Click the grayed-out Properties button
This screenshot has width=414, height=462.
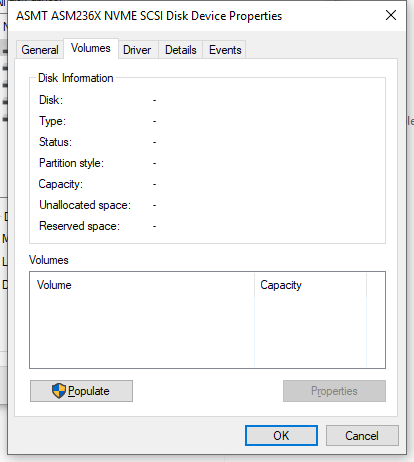(334, 391)
